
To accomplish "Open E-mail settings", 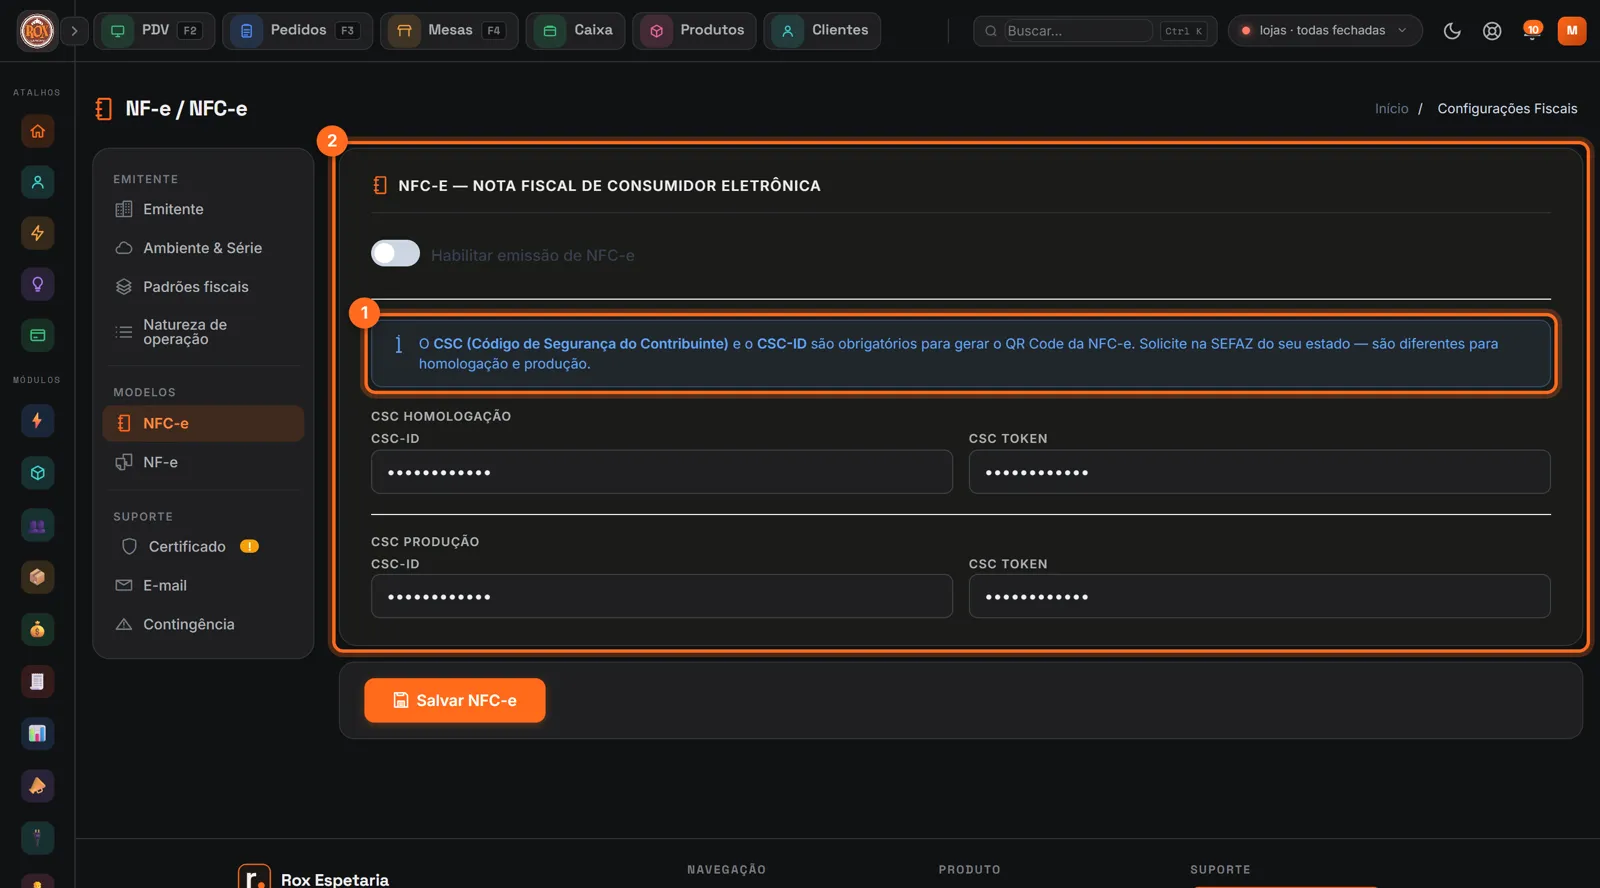I will pos(203,586).
